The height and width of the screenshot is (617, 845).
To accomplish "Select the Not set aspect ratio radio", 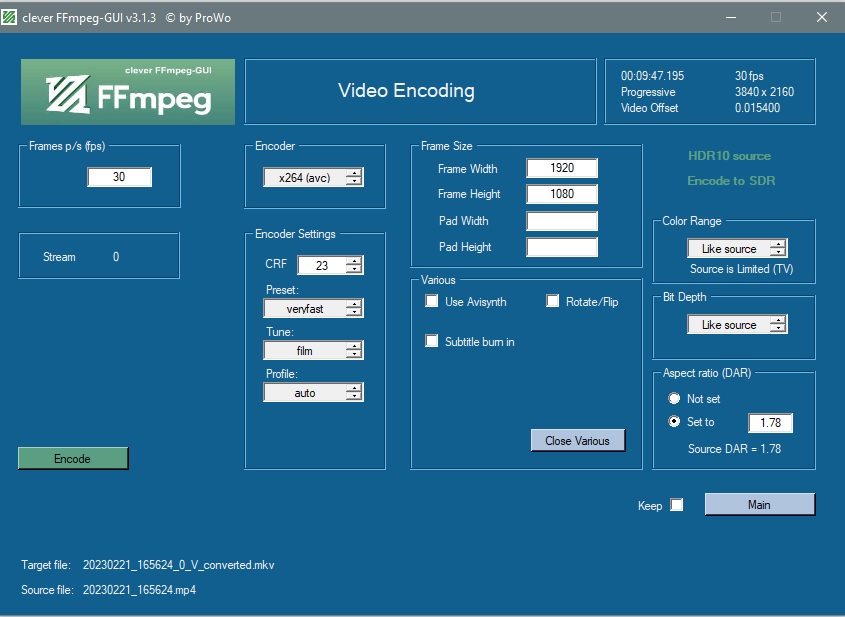I will pos(674,398).
